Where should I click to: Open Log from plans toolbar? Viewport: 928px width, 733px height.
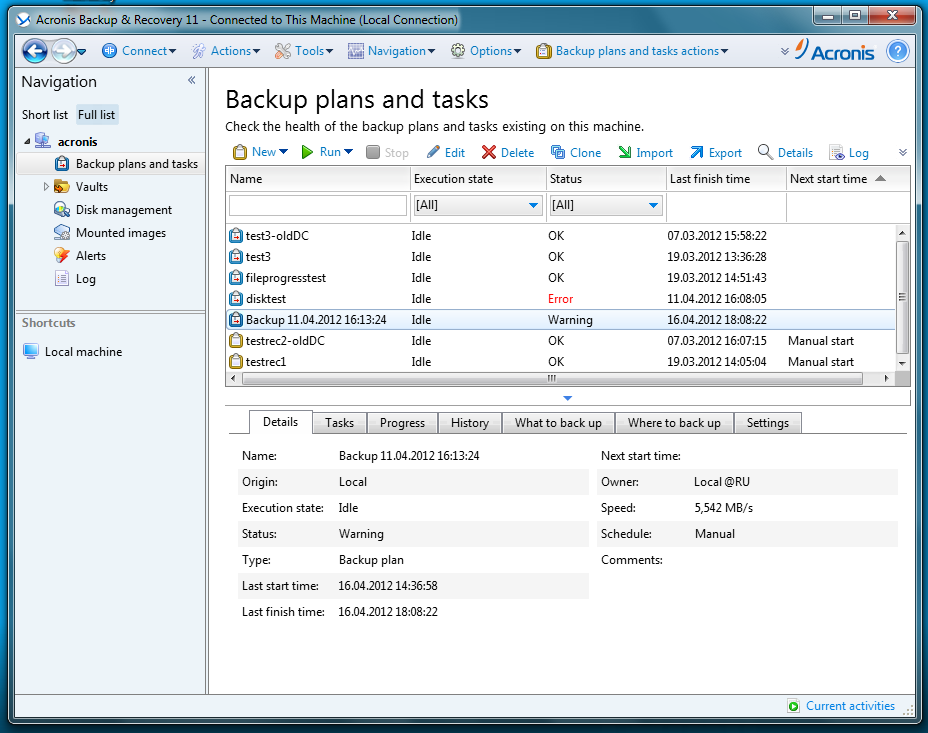849,153
